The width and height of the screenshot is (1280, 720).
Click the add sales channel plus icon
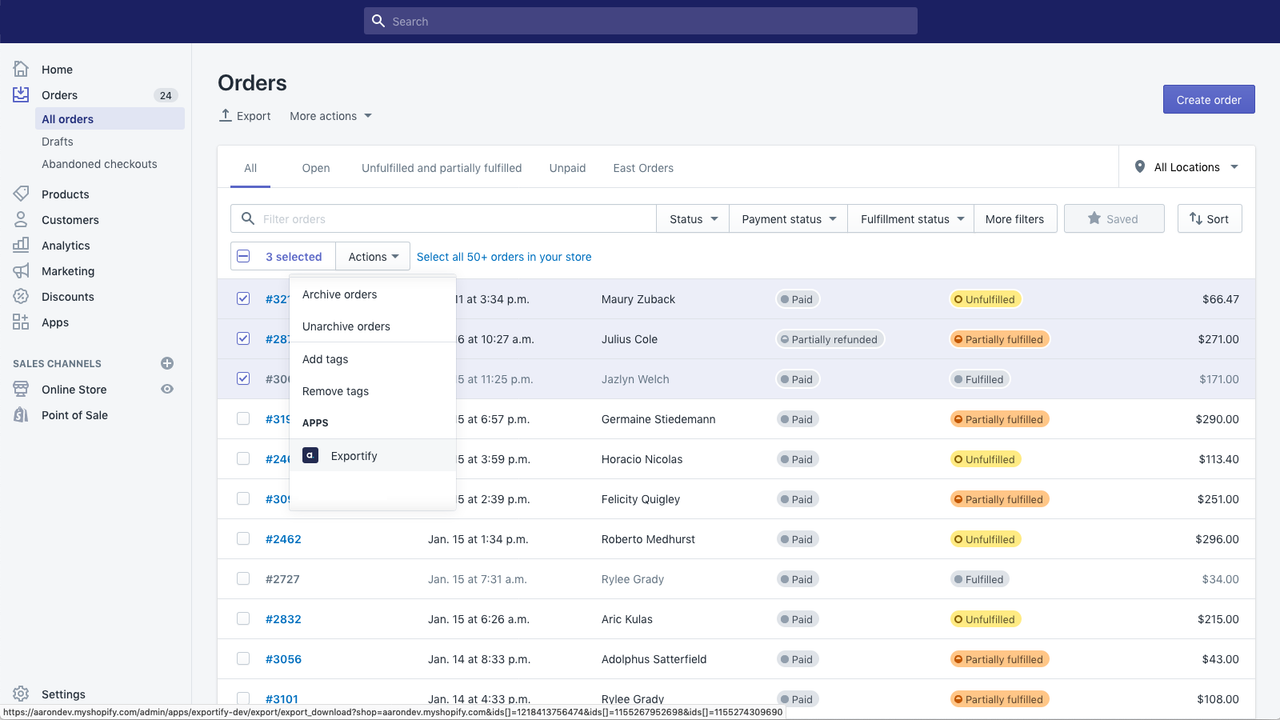[167, 363]
